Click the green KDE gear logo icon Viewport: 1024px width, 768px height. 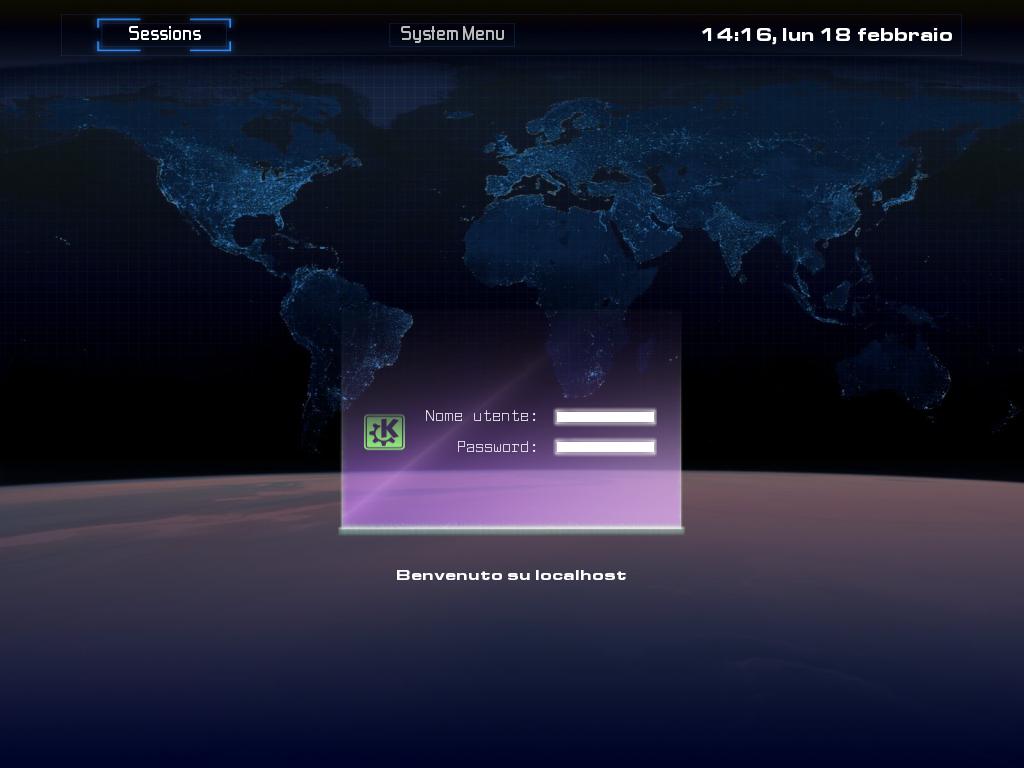point(384,432)
